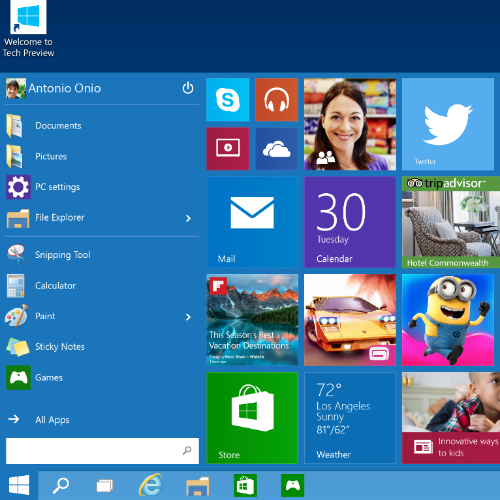500x500 pixels.
Task: Launch the racing car game tile
Action: click(350, 320)
